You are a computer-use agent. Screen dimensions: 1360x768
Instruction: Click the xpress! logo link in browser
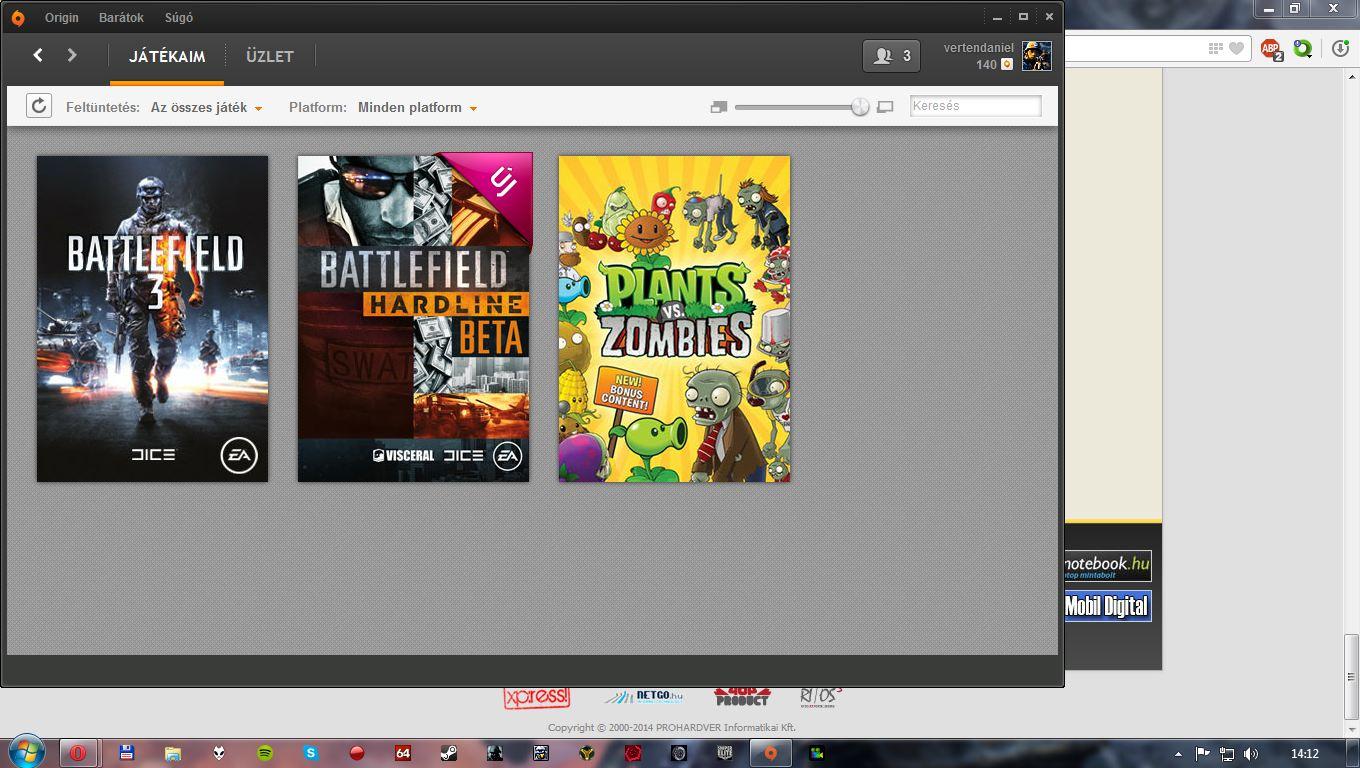pos(537,697)
